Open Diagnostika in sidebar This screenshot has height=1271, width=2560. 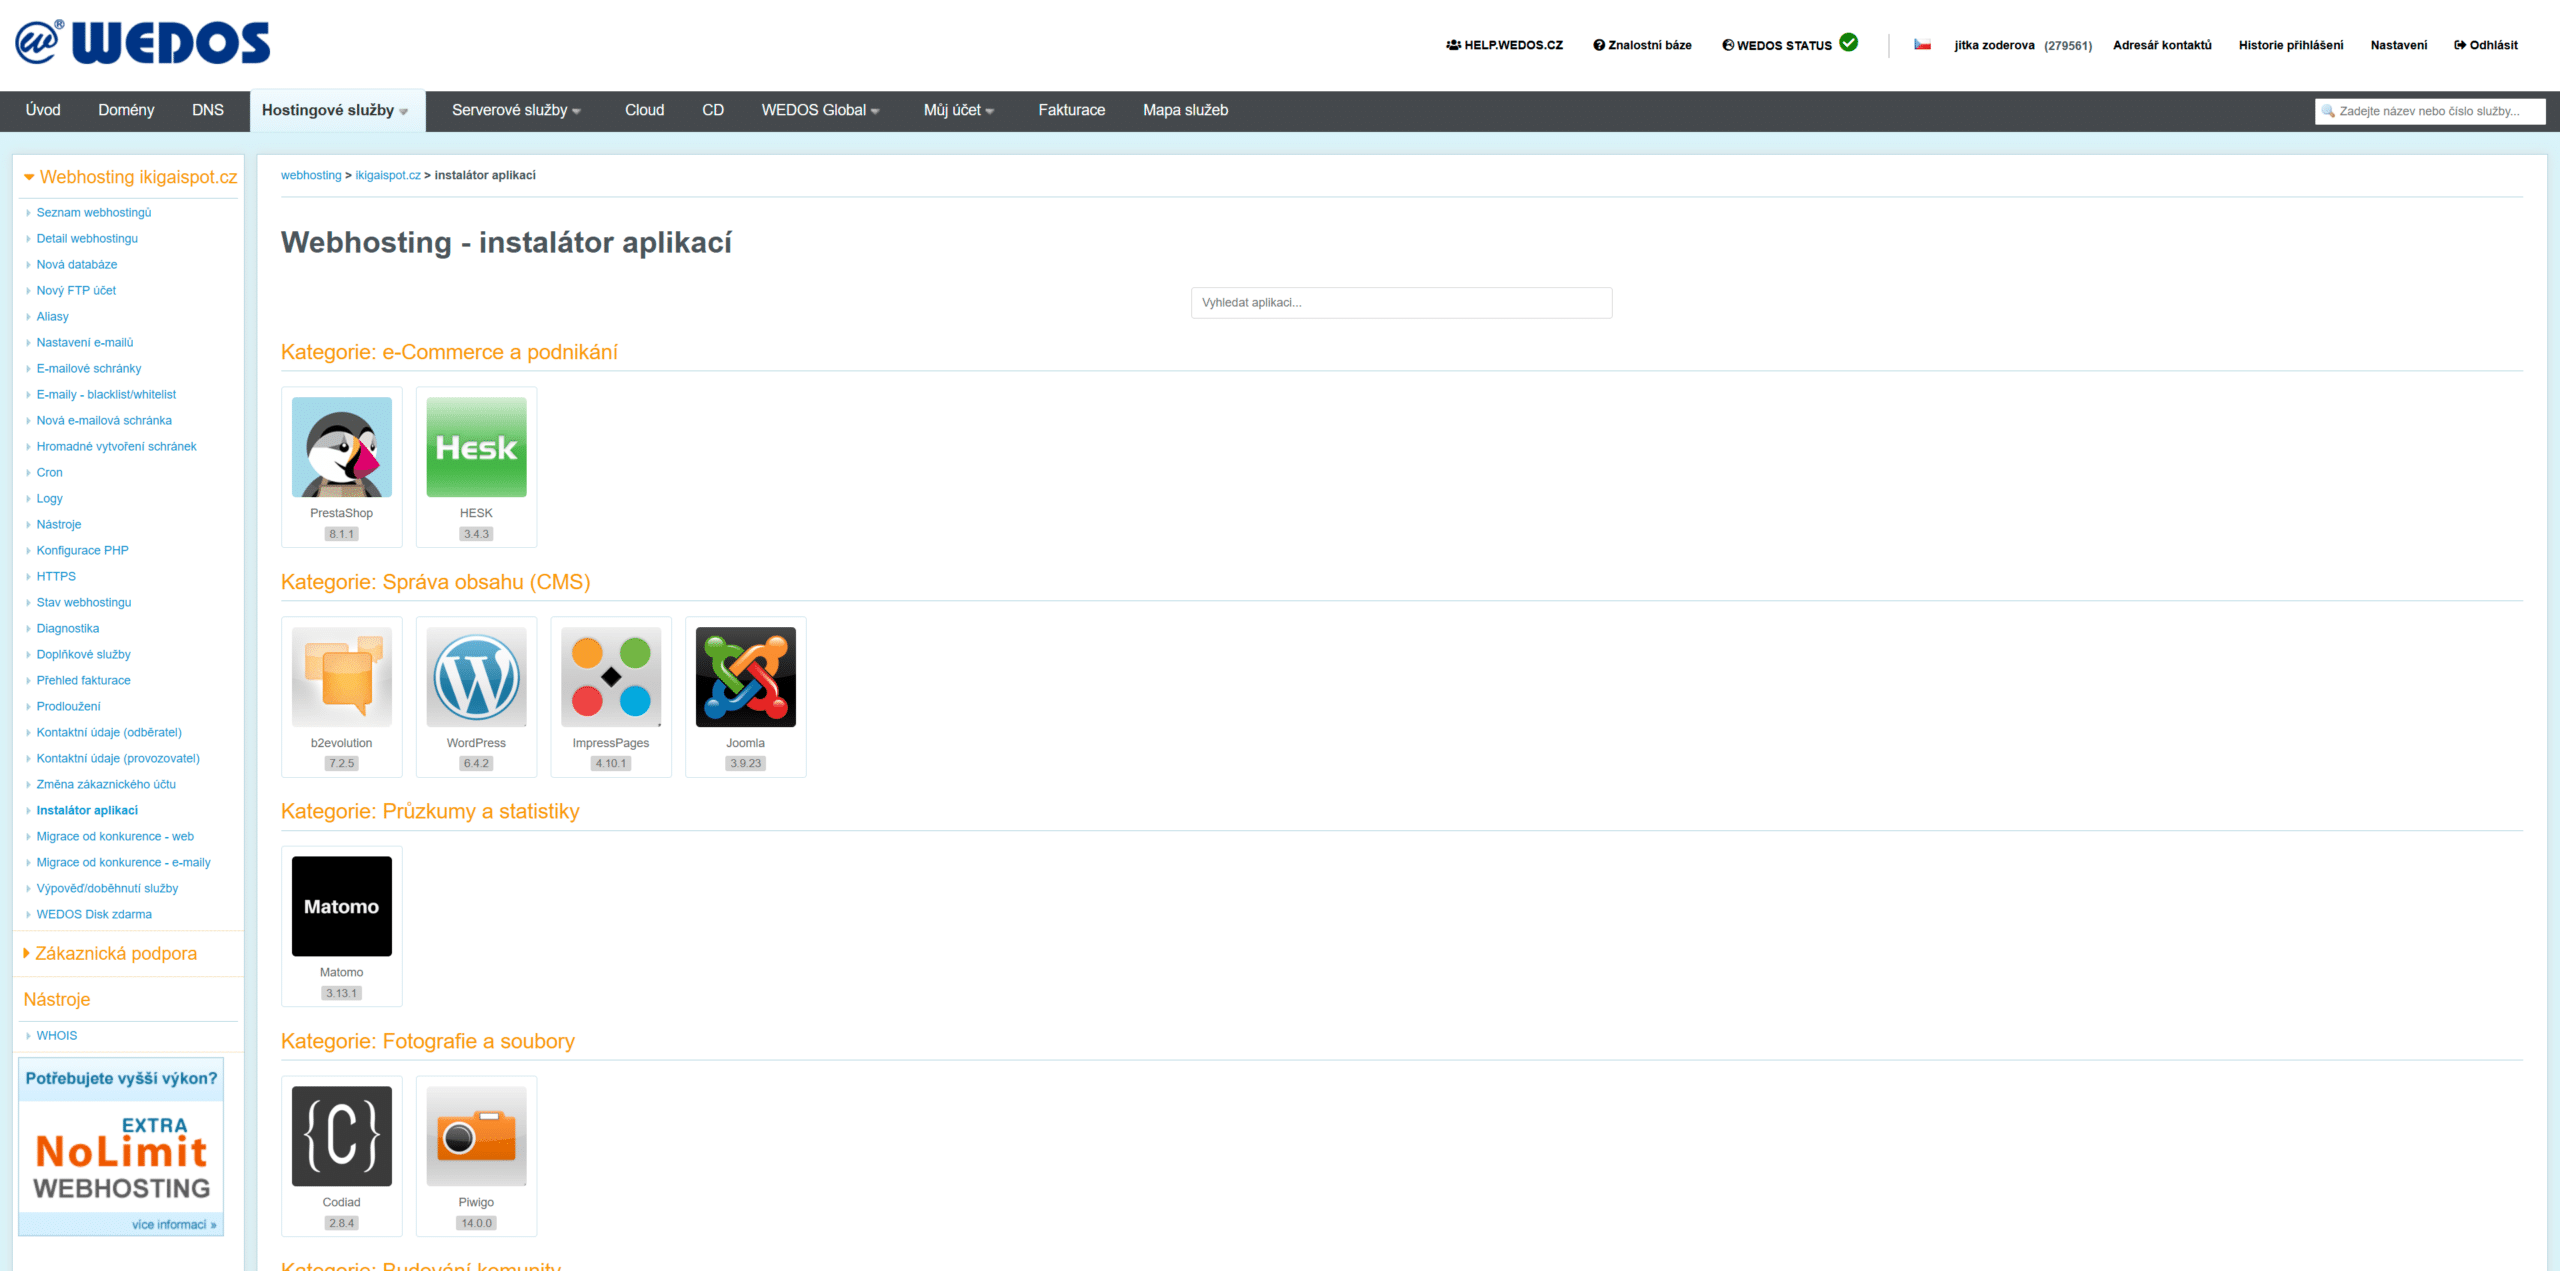(68, 628)
